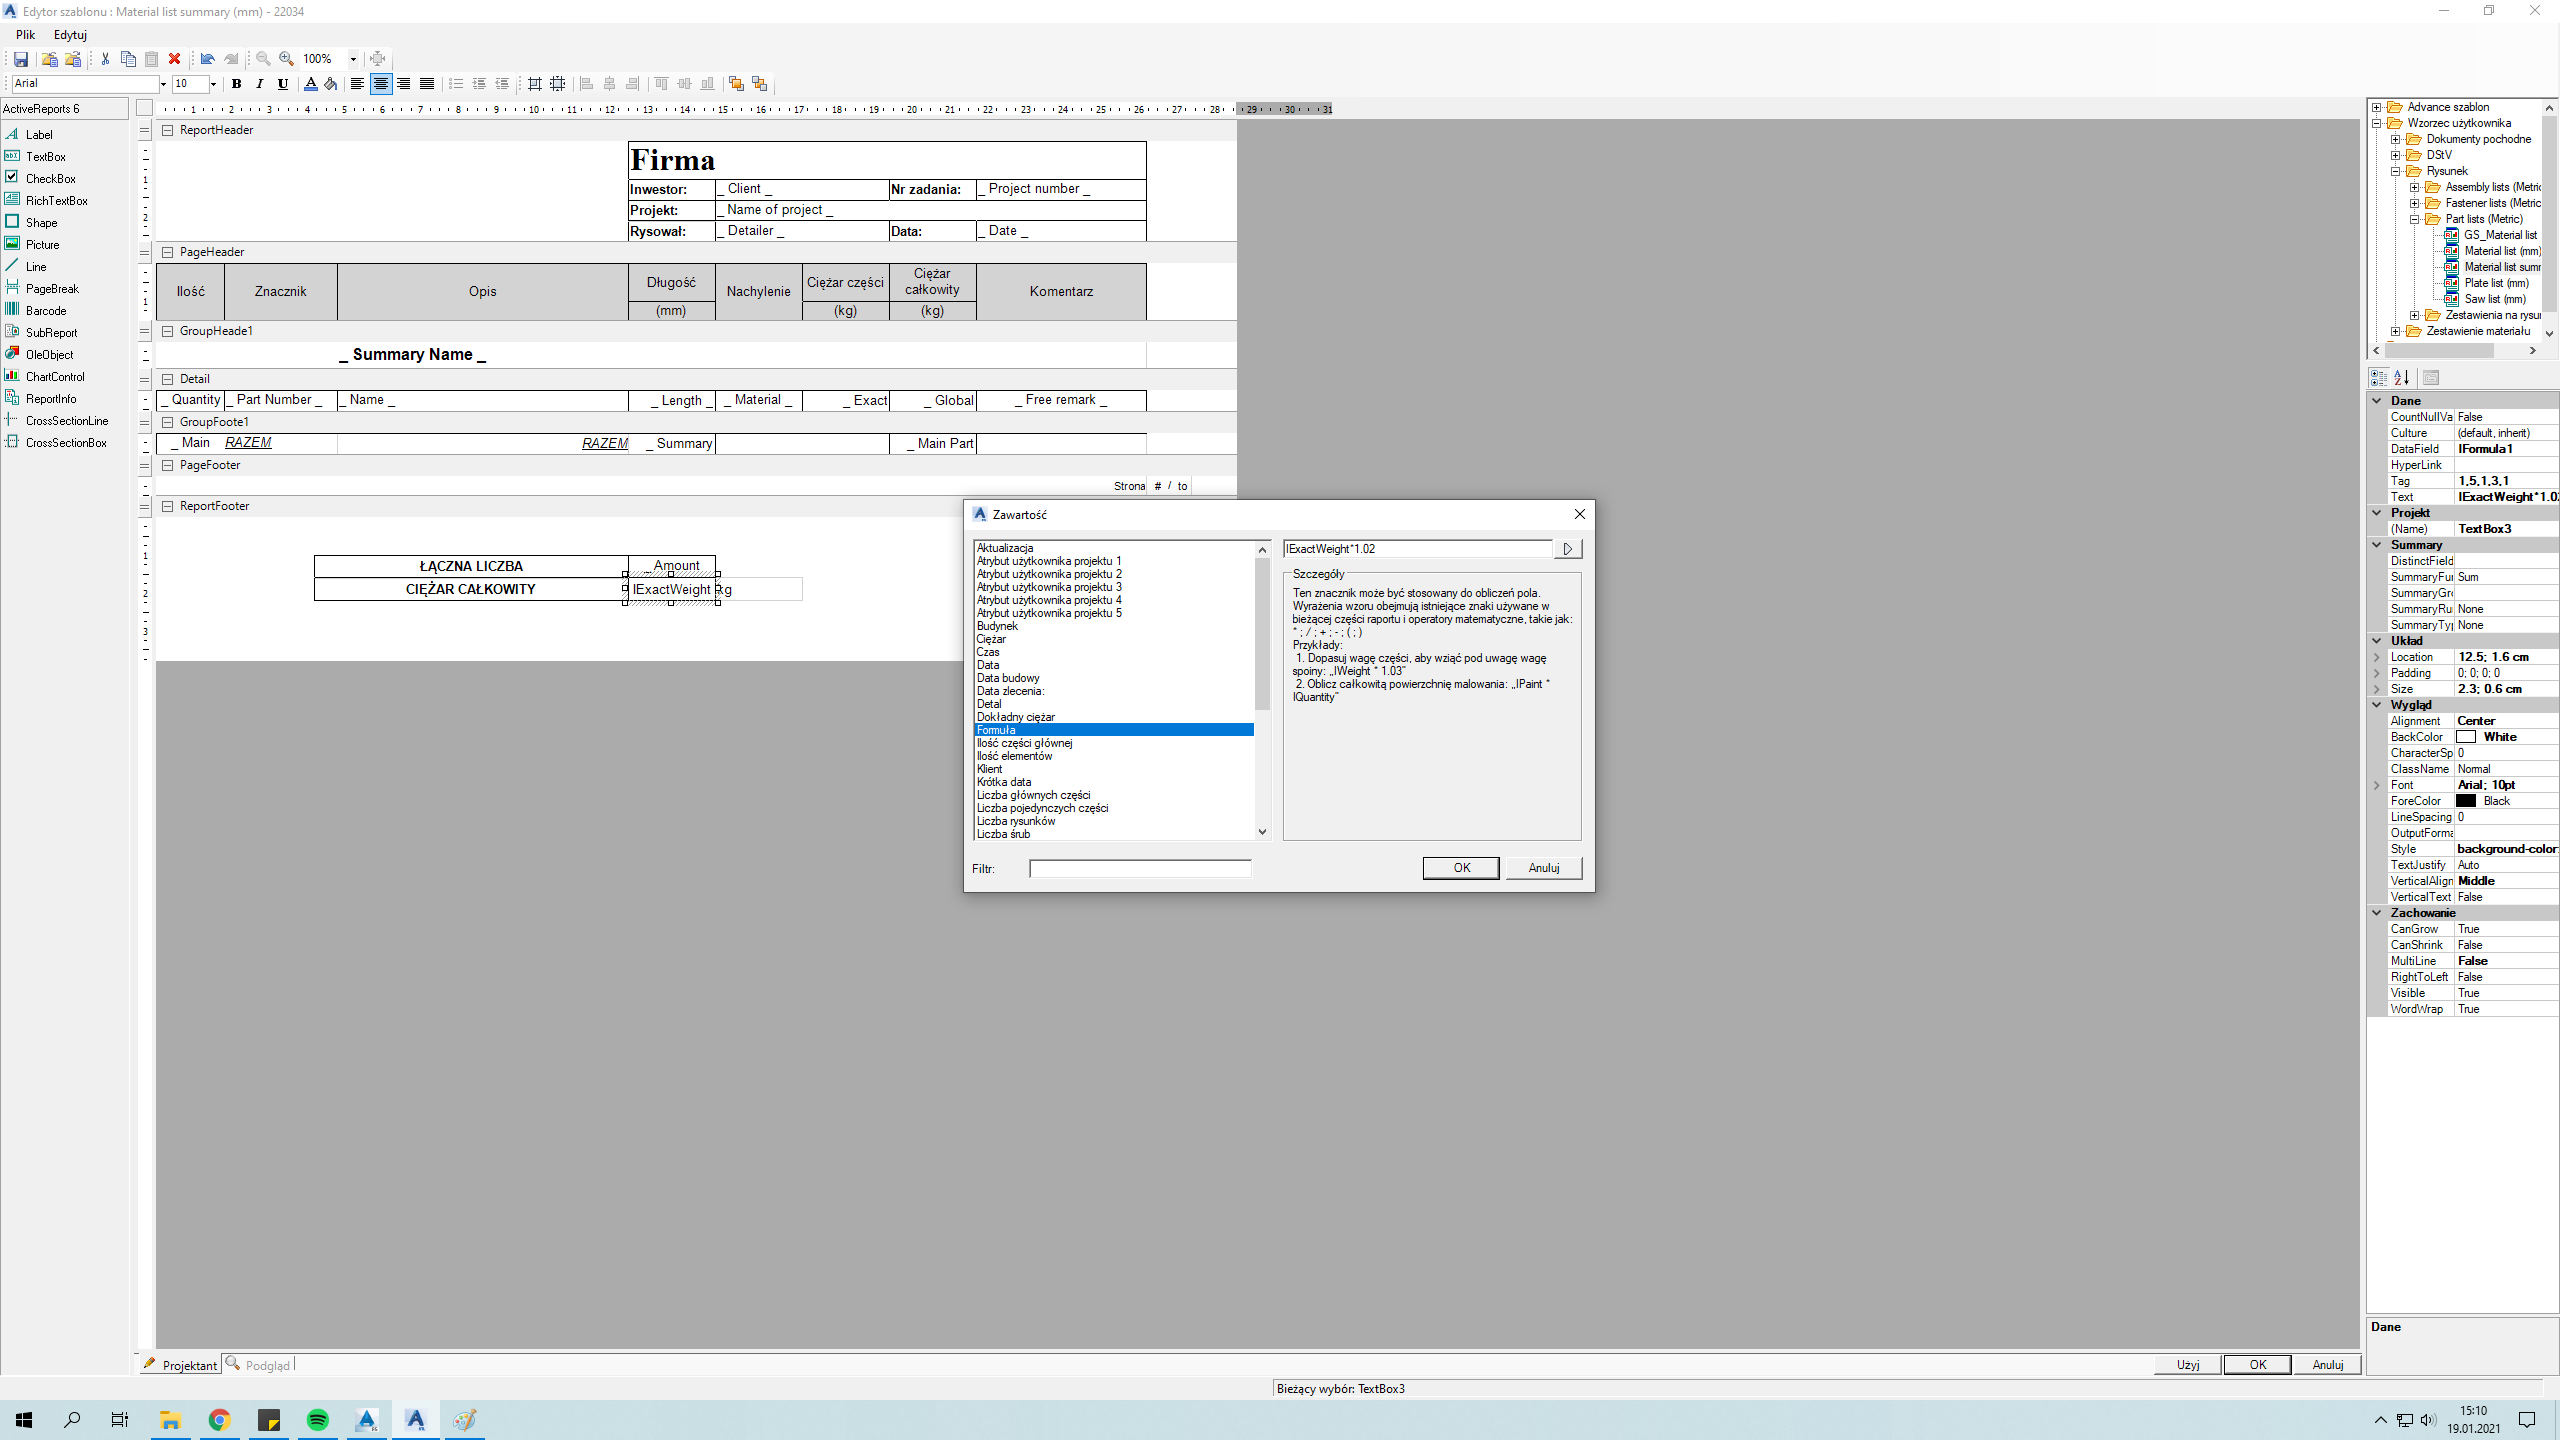Image resolution: width=2560 pixels, height=1440 pixels.
Task: Click Użyj in the editor window
Action: pos(2188,1365)
